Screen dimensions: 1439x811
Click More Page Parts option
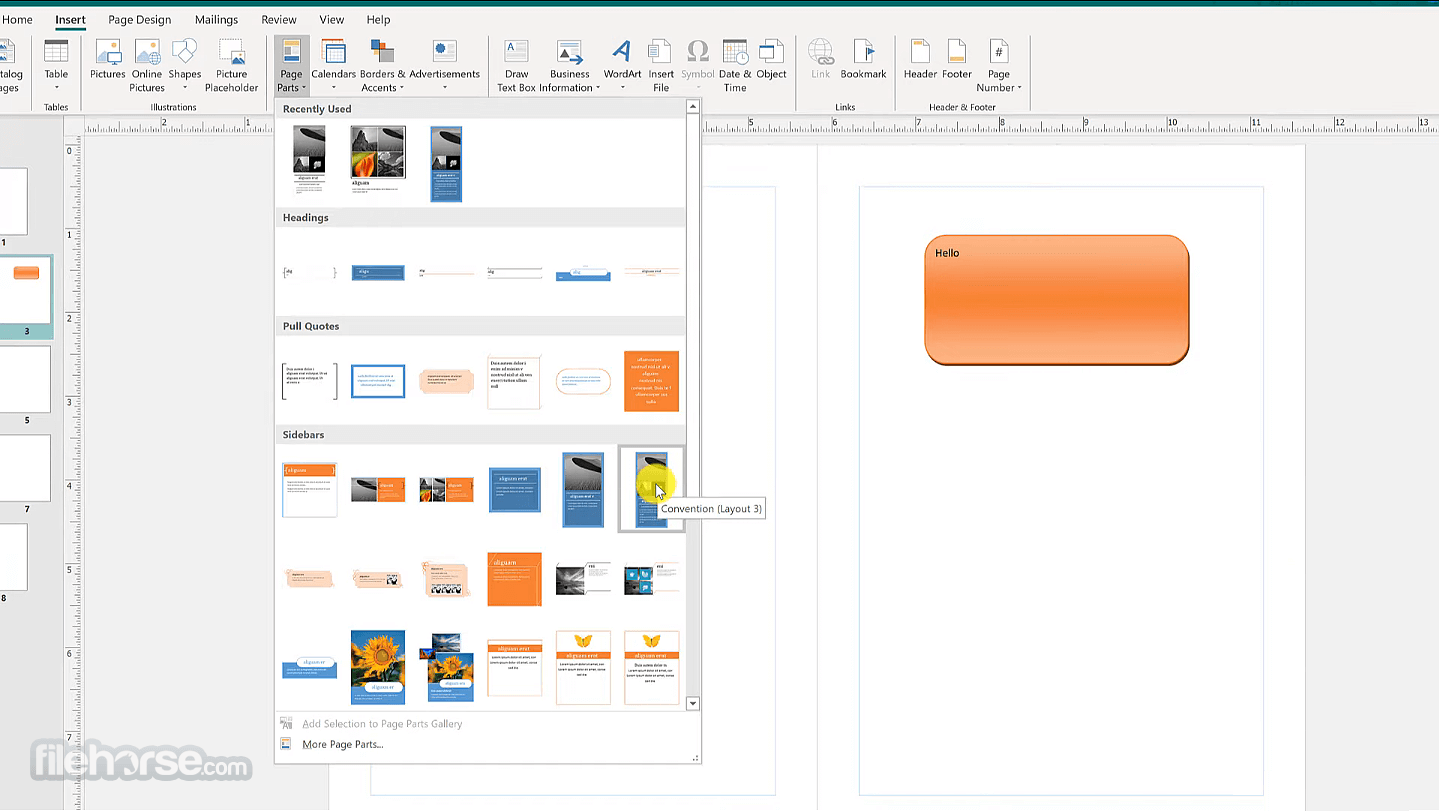[x=343, y=744]
